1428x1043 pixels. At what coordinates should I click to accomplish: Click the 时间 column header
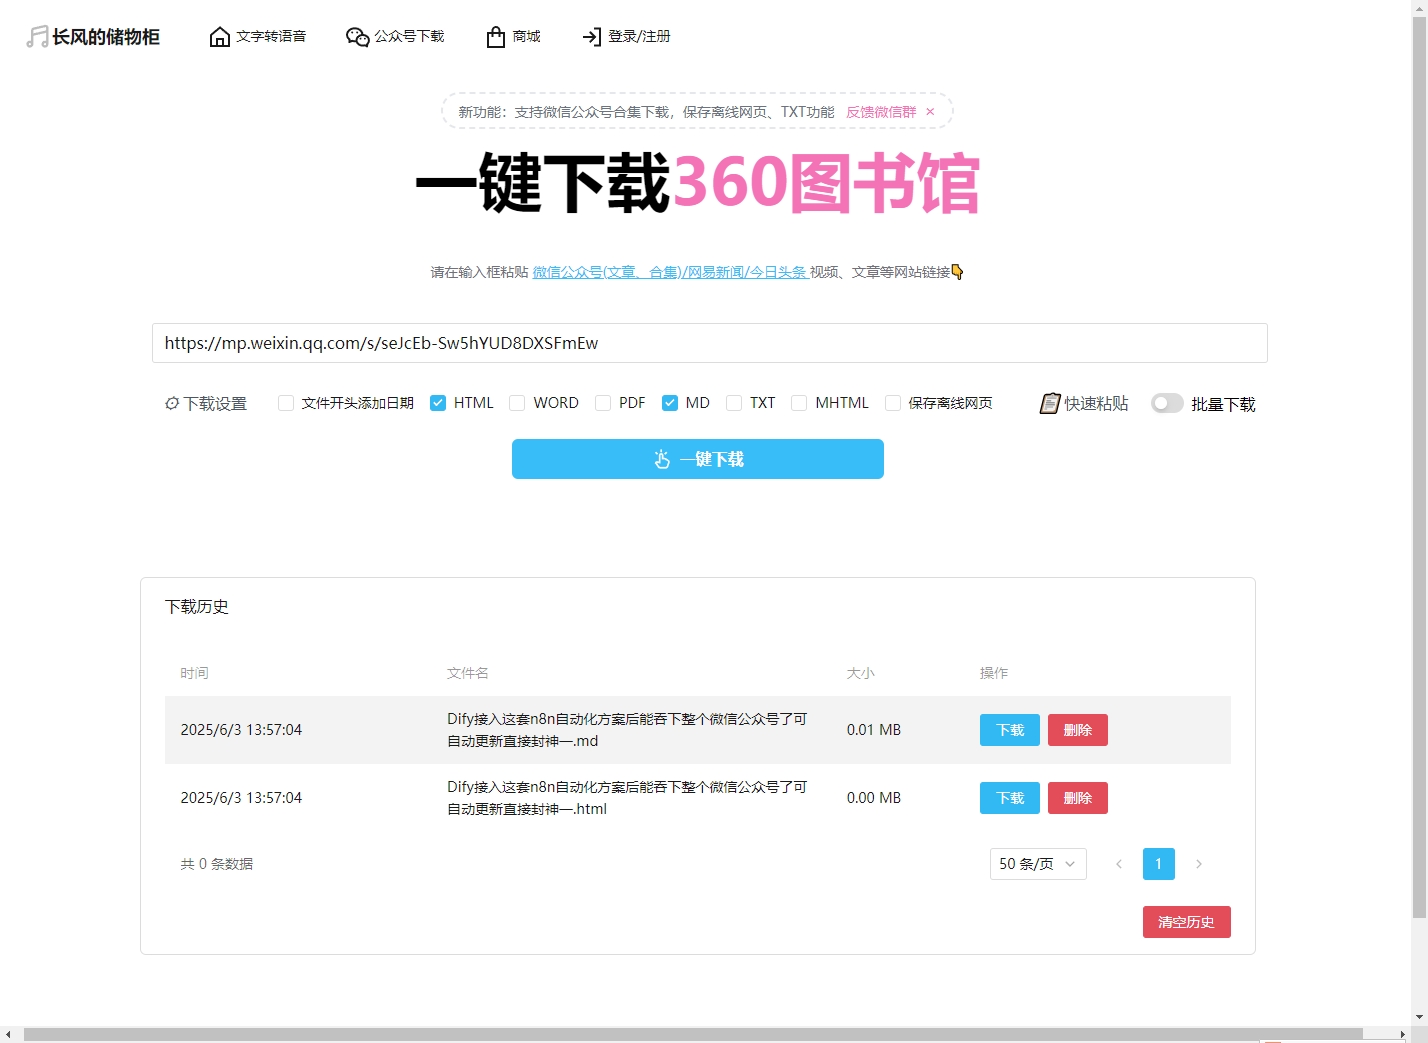[194, 673]
